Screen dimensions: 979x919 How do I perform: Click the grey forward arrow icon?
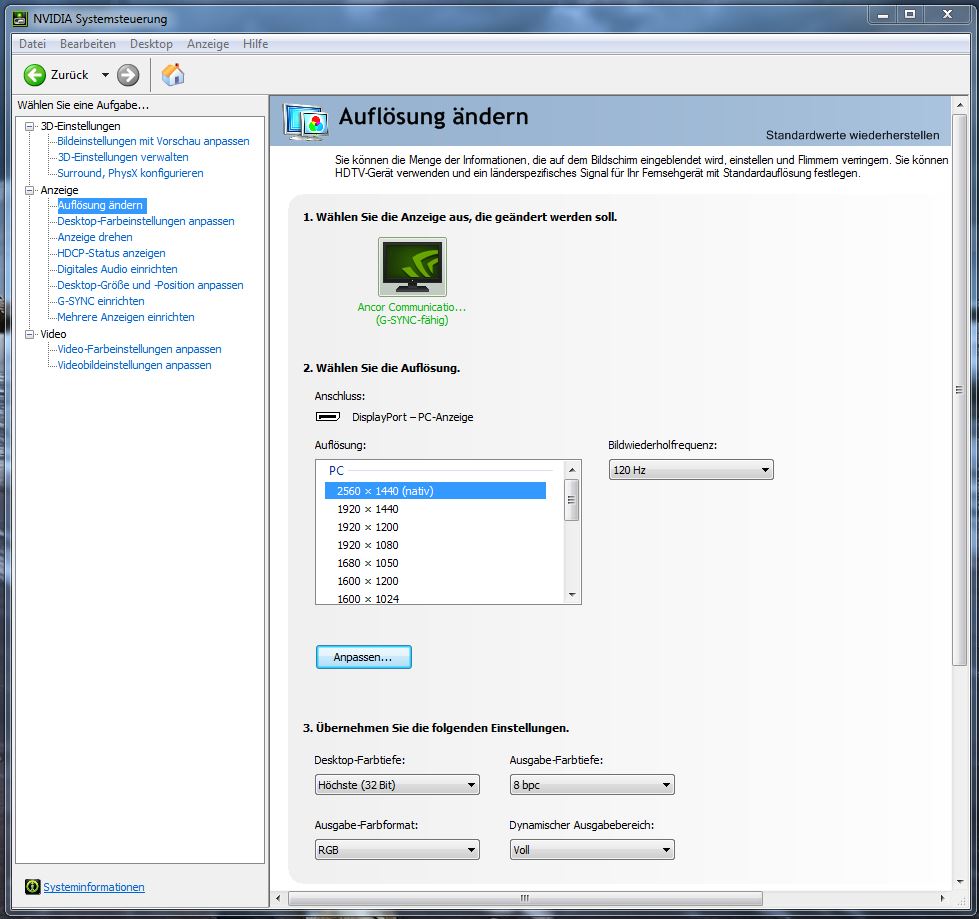[128, 75]
